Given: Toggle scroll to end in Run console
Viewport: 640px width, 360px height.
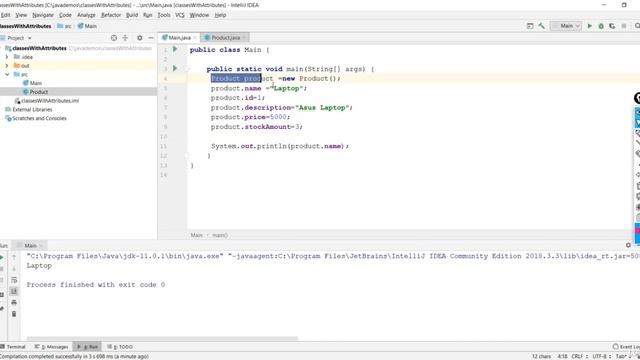Looking at the screenshot, I should click(14, 291).
